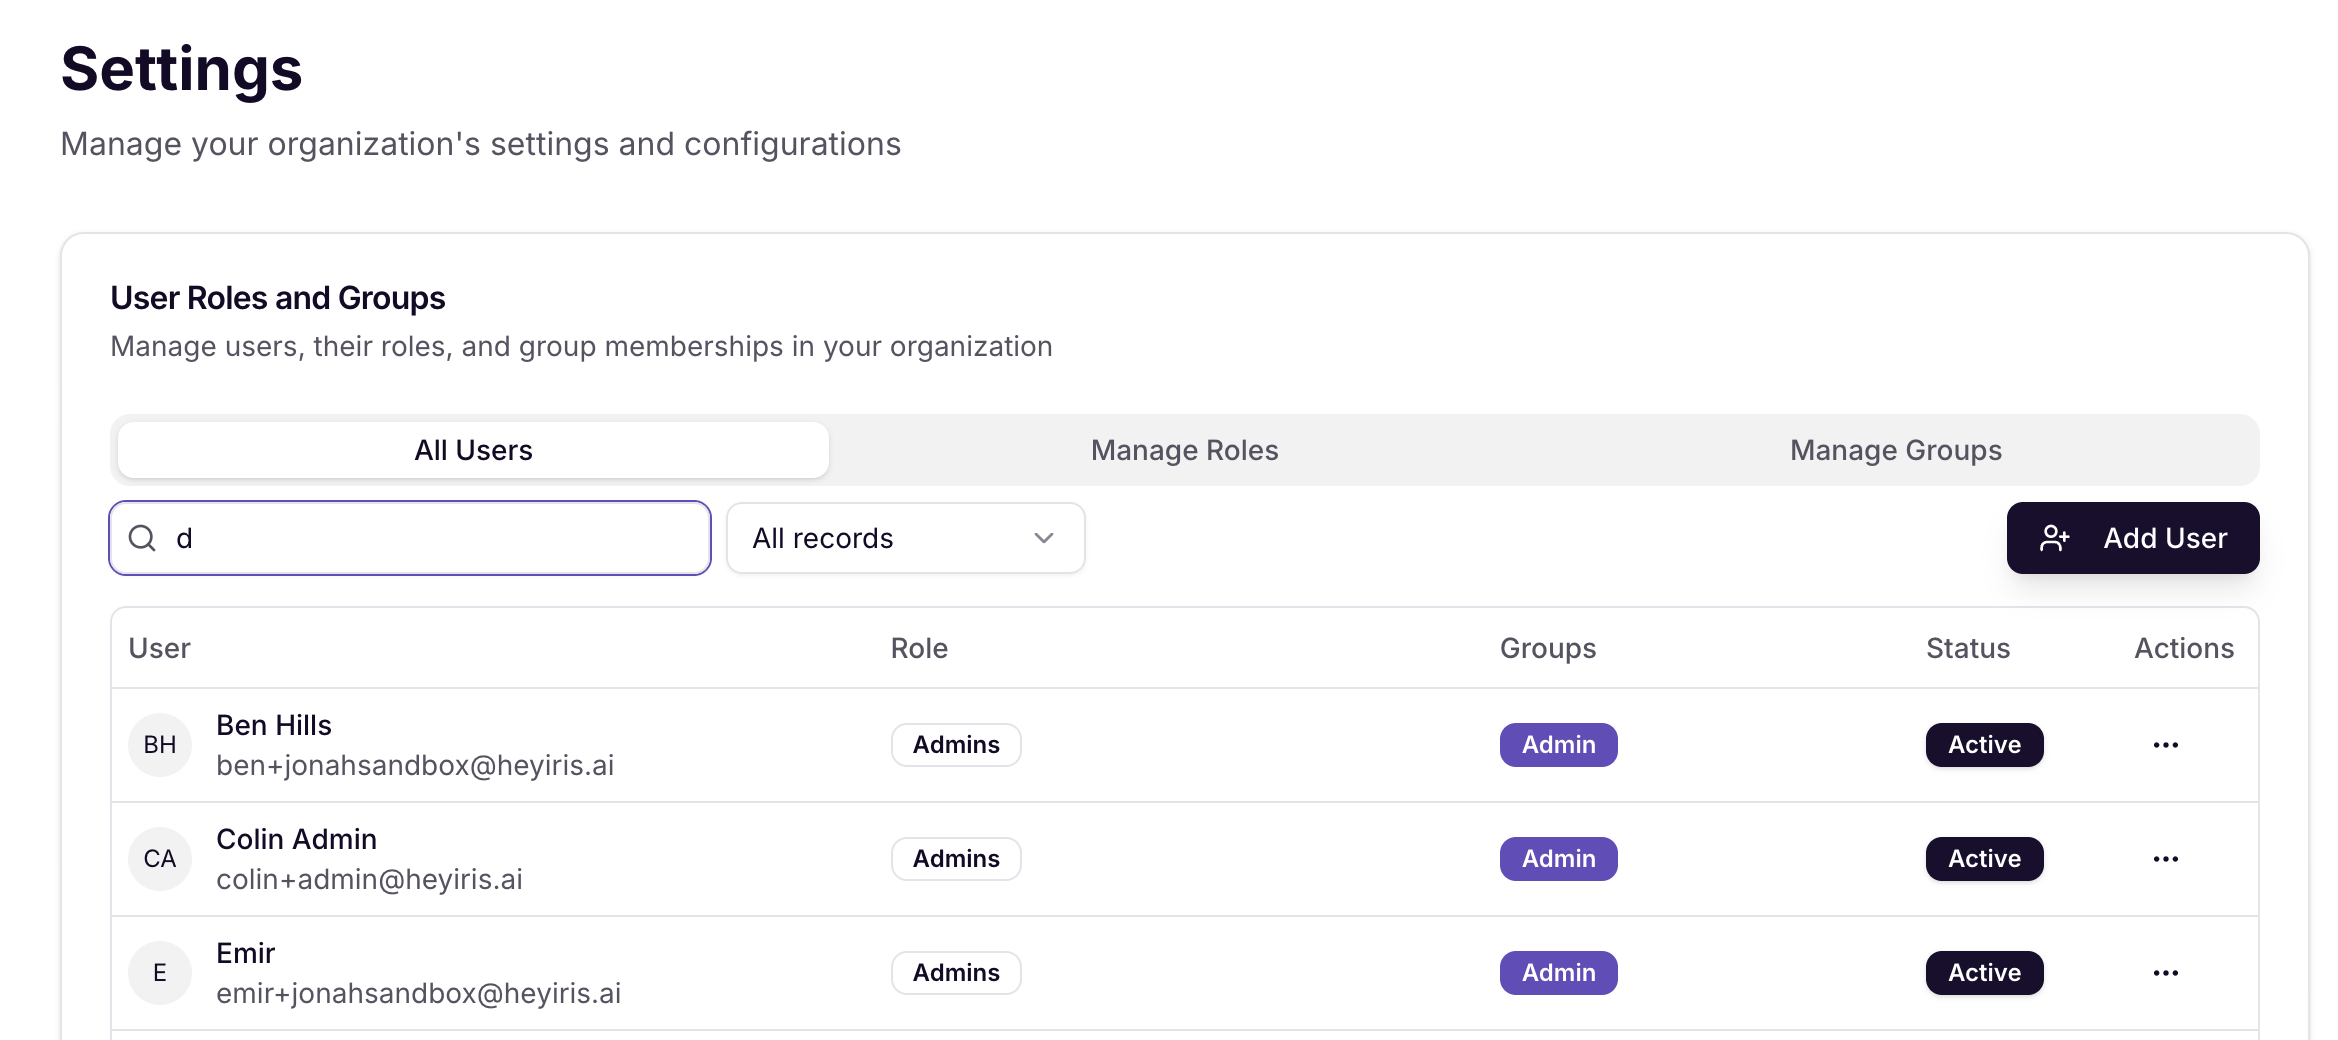The image size is (2338, 1040).
Task: Switch to the Manage Groups tab
Action: click(x=1895, y=450)
